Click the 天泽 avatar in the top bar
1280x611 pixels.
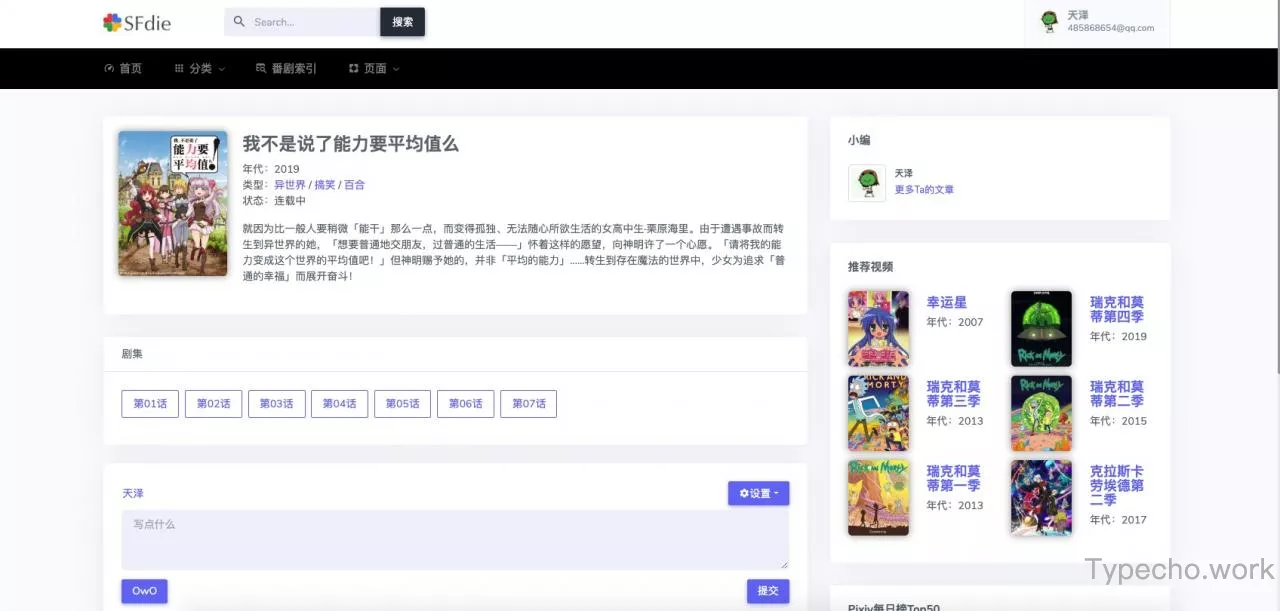coord(1049,21)
